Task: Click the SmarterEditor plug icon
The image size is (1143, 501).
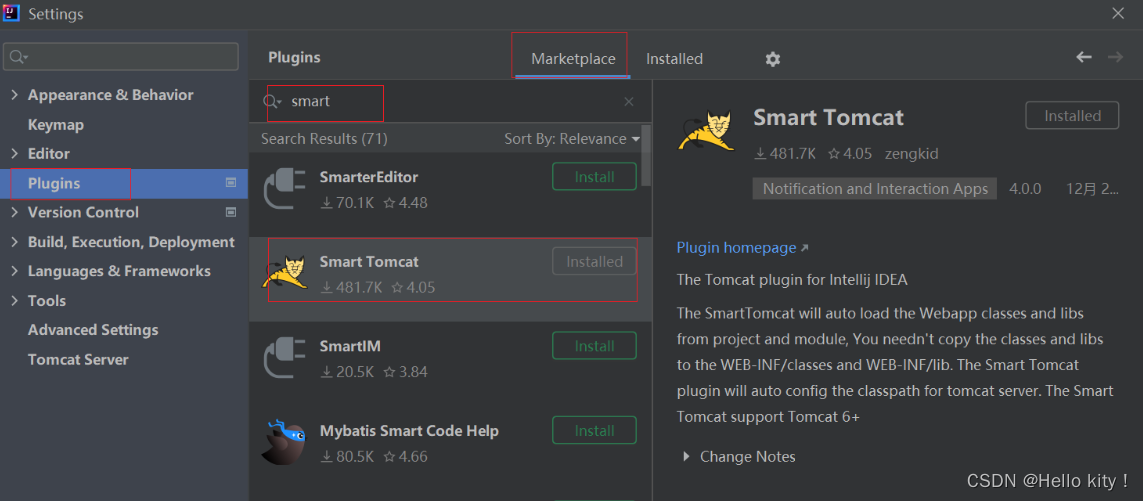Action: (284, 189)
